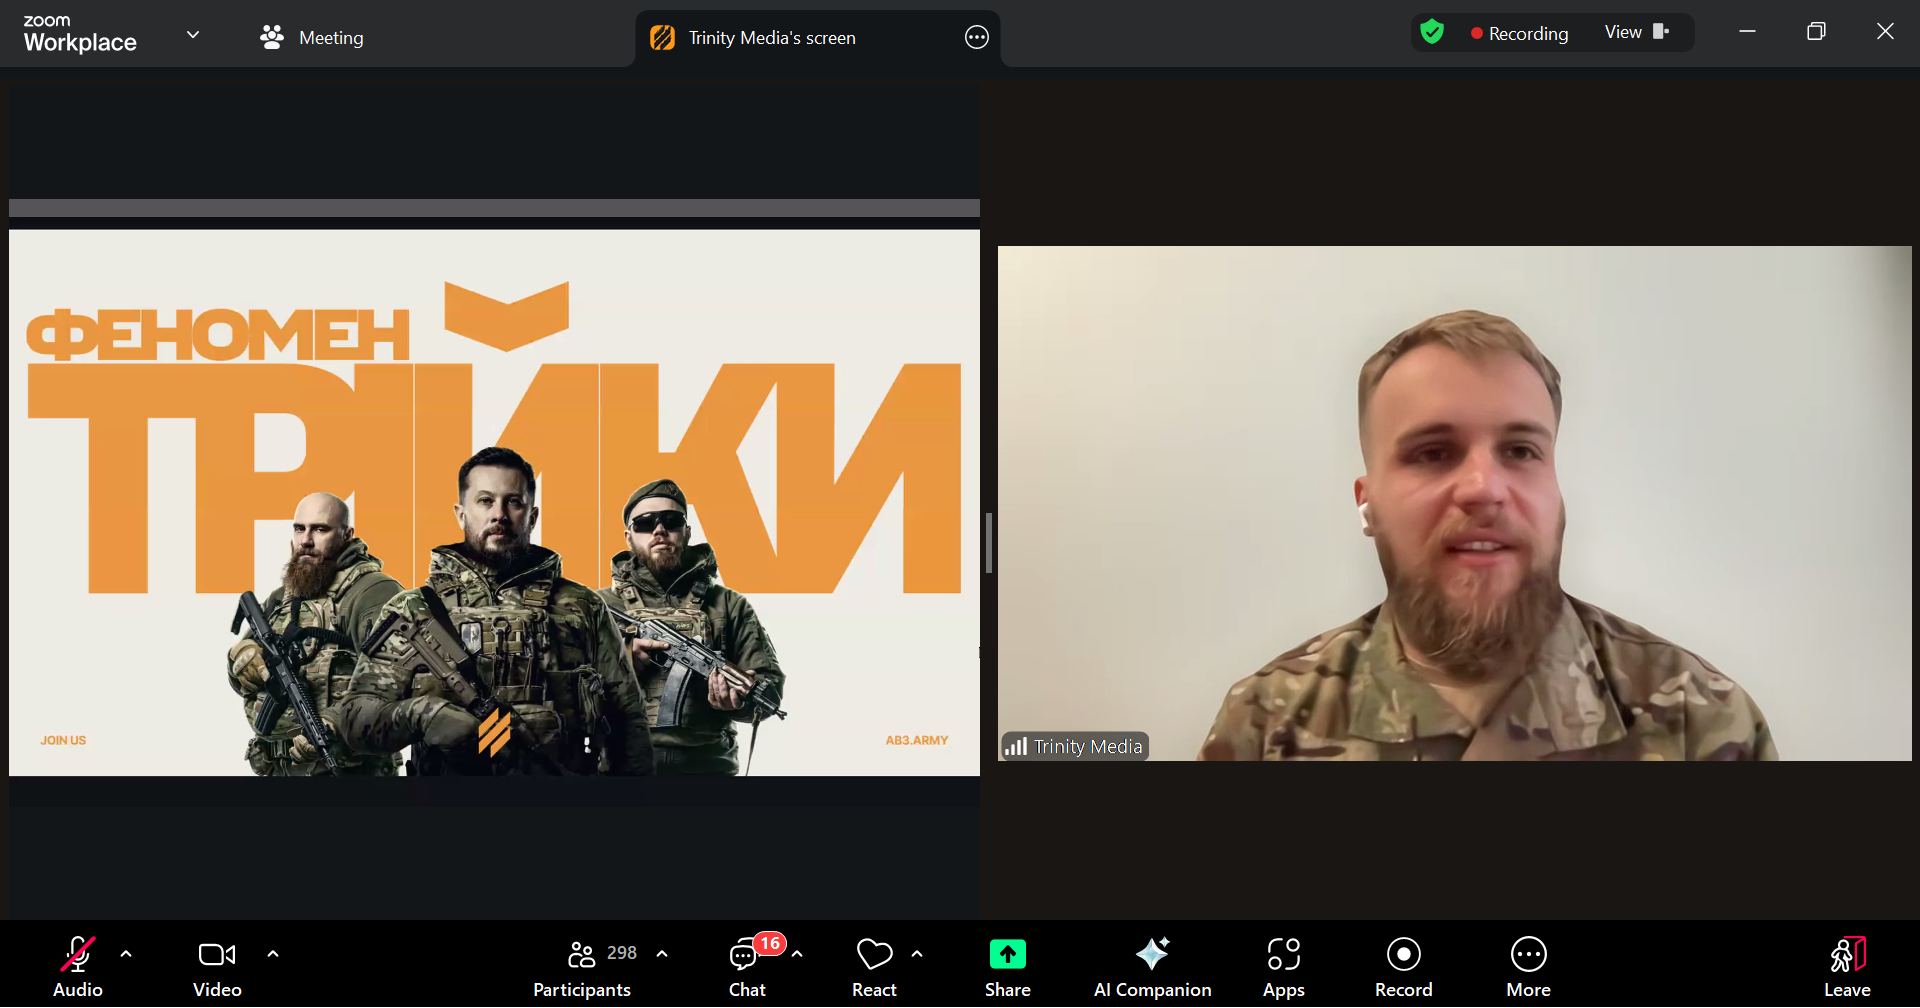Open the More options ellipsis in toolbar
Image resolution: width=1920 pixels, height=1008 pixels.
click(x=1528, y=955)
